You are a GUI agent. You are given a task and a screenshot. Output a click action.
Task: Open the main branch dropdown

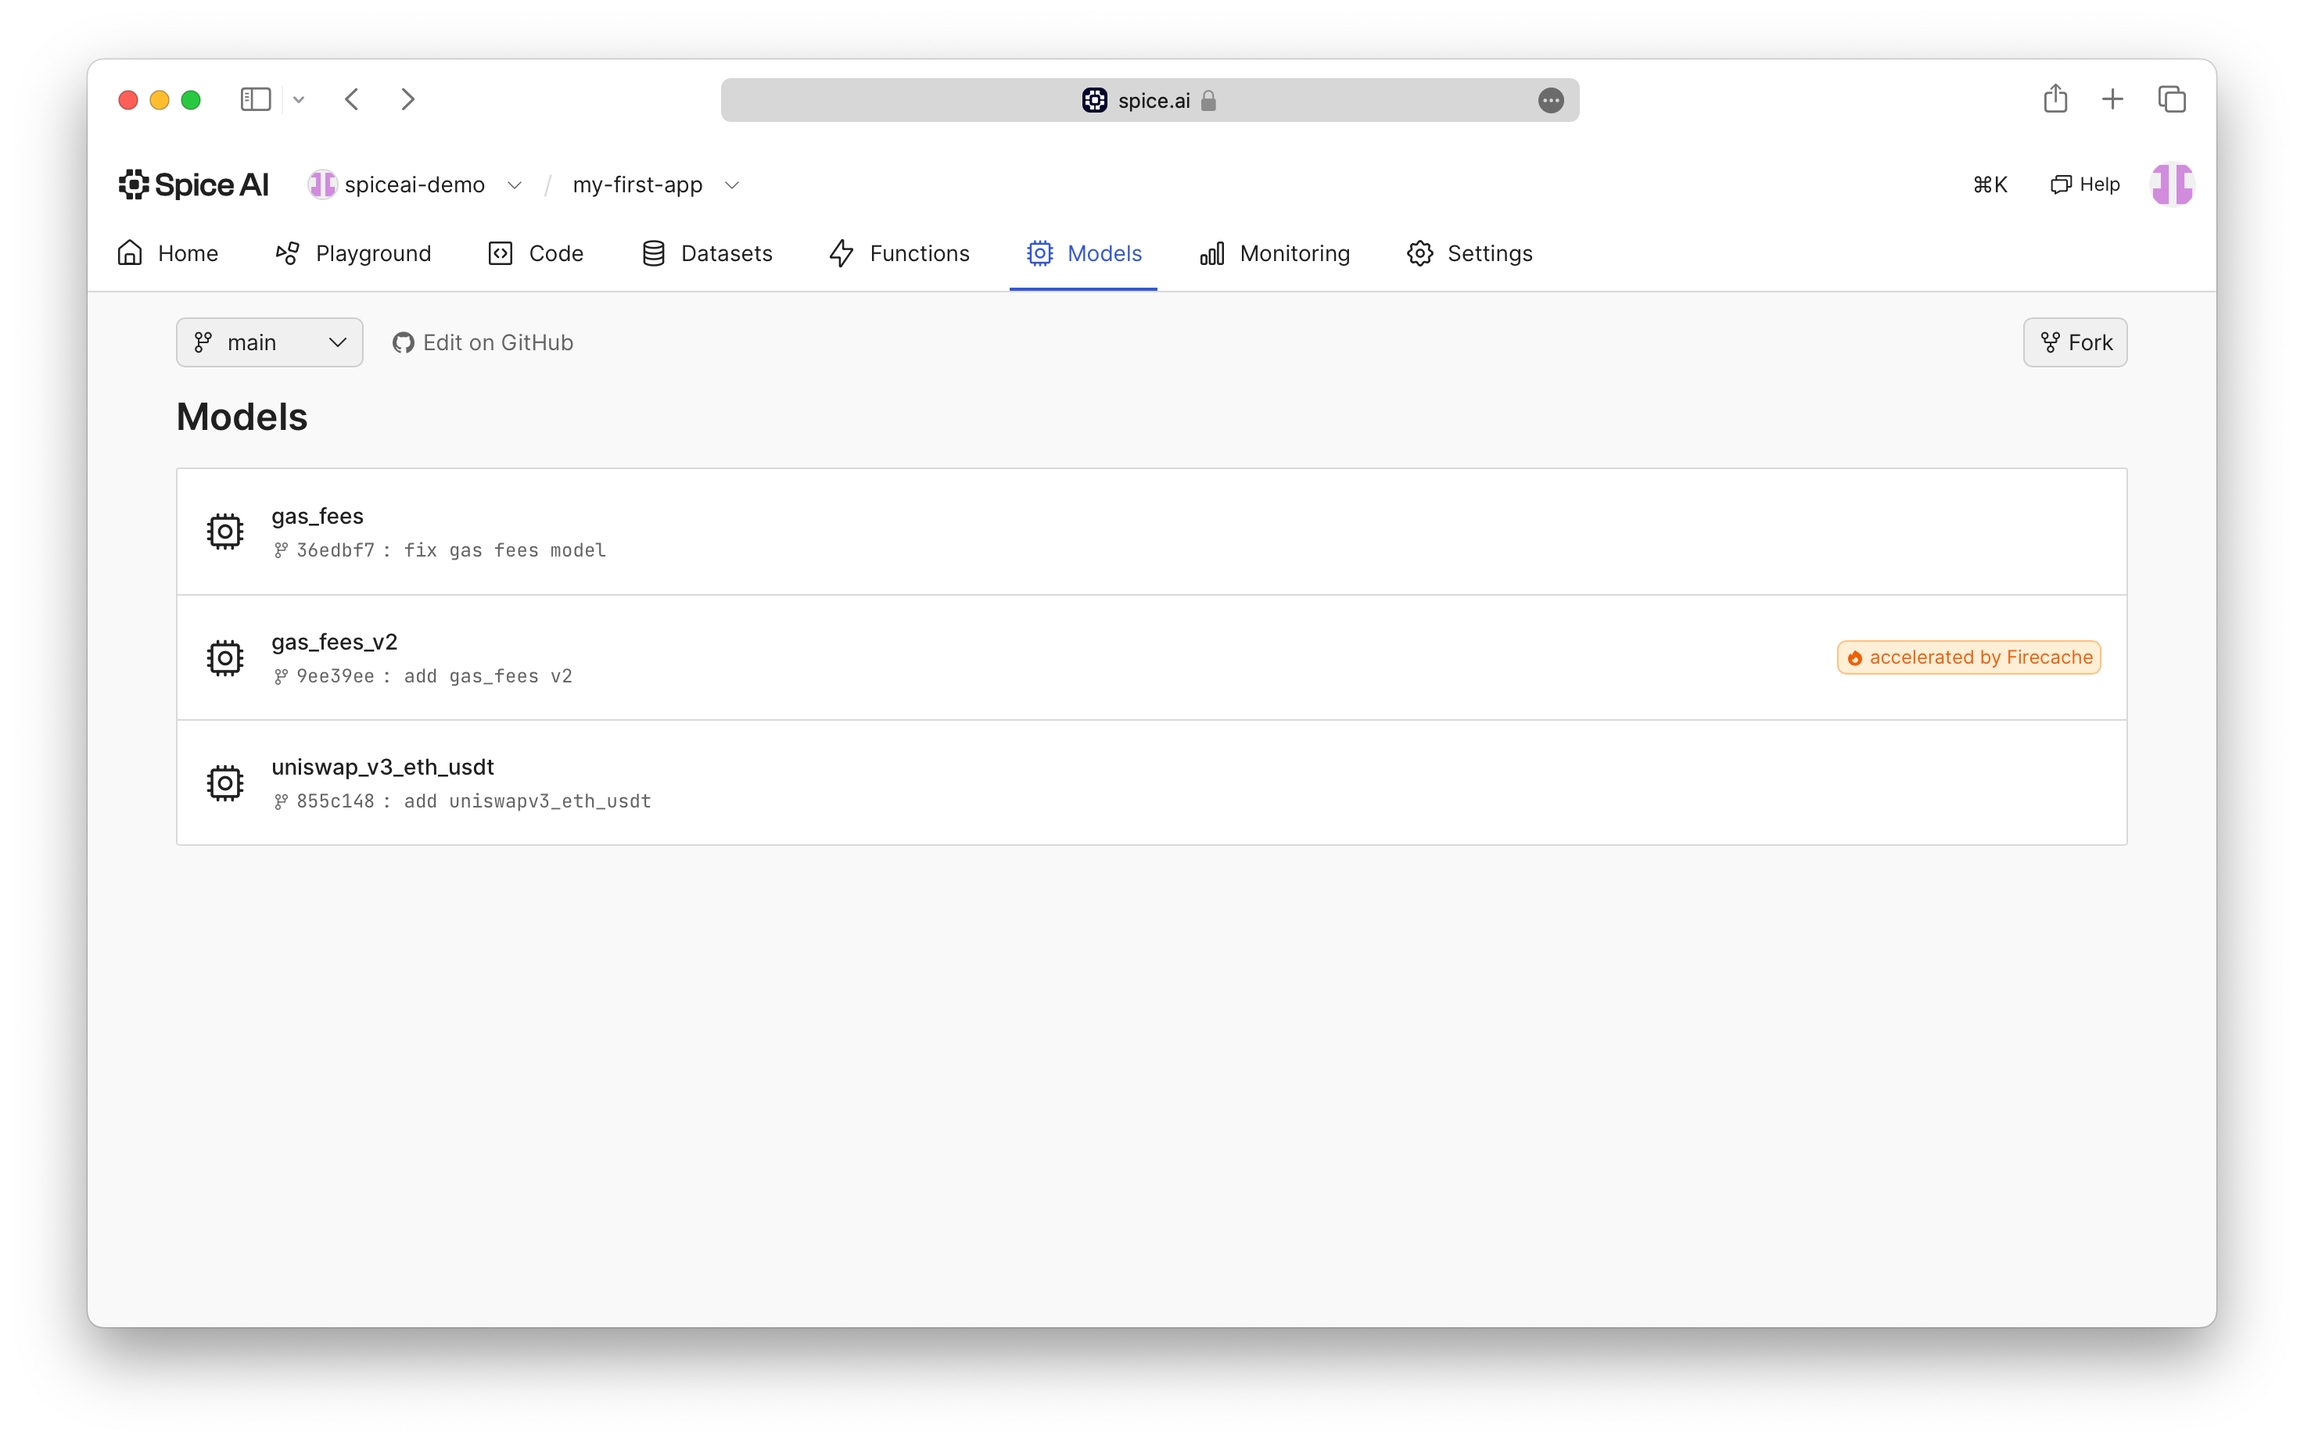point(269,343)
